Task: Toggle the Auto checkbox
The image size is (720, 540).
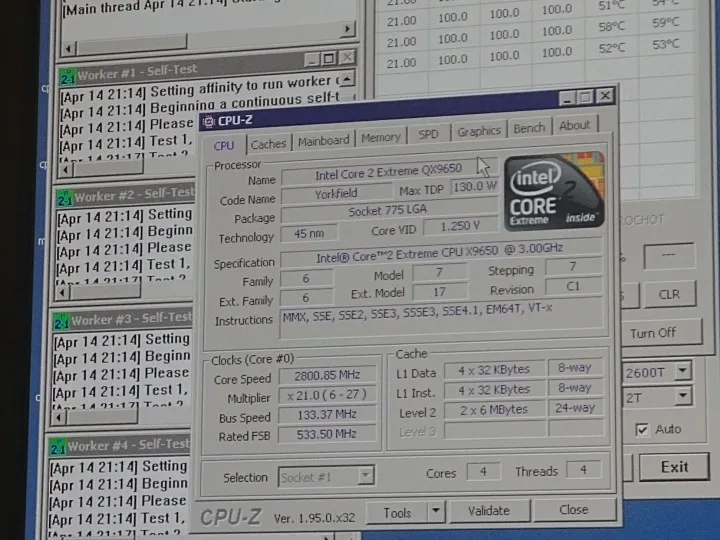Action: (x=642, y=430)
